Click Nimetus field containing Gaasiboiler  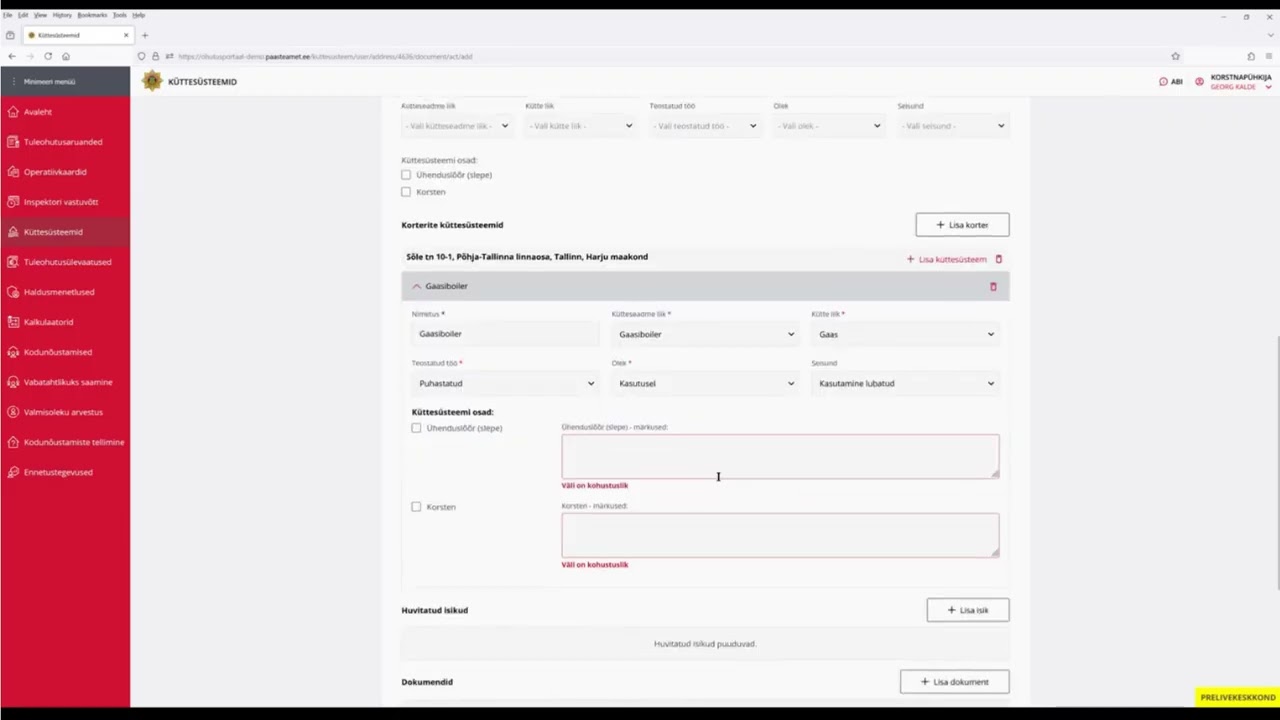click(x=506, y=334)
